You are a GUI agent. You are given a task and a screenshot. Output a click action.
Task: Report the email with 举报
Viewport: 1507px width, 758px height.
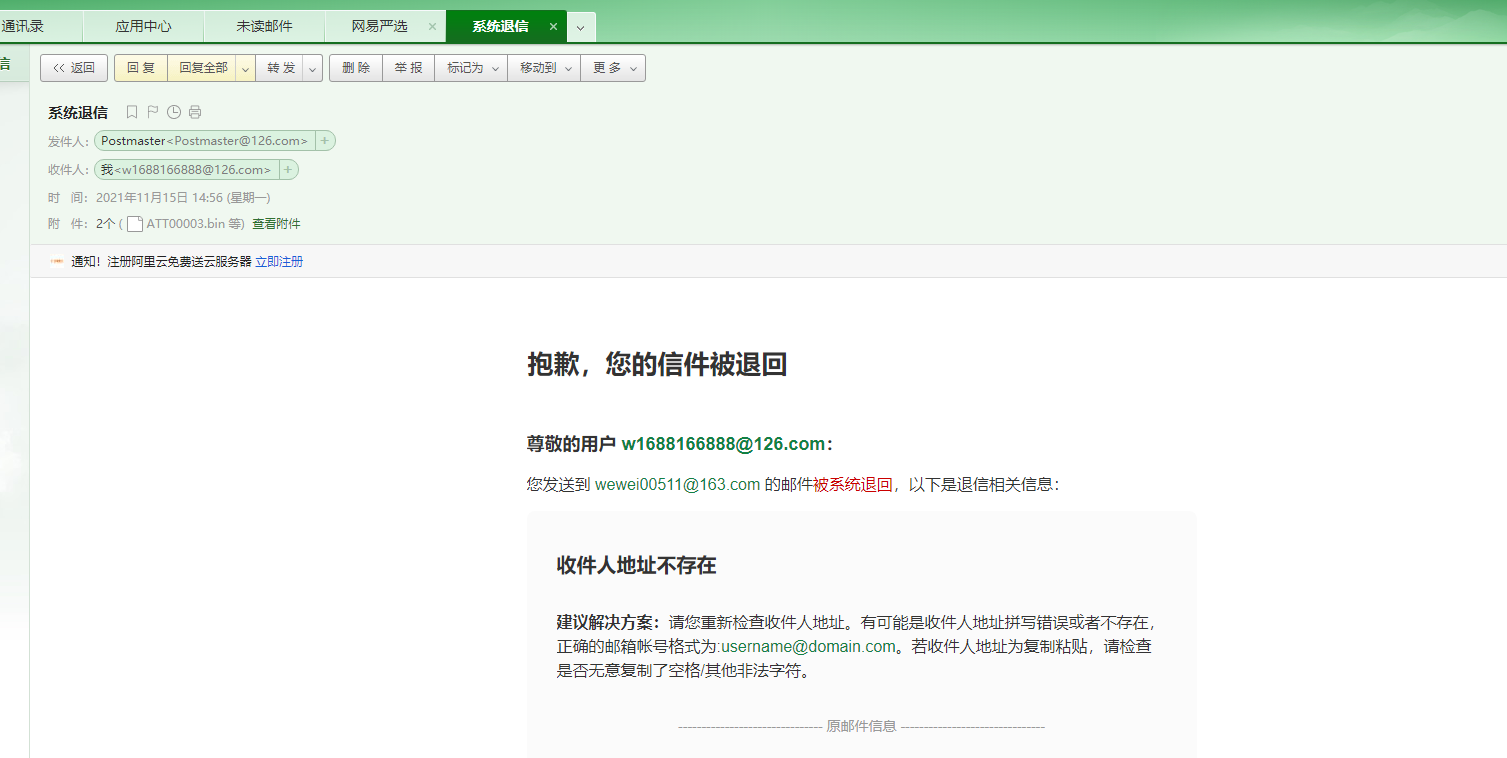(408, 68)
